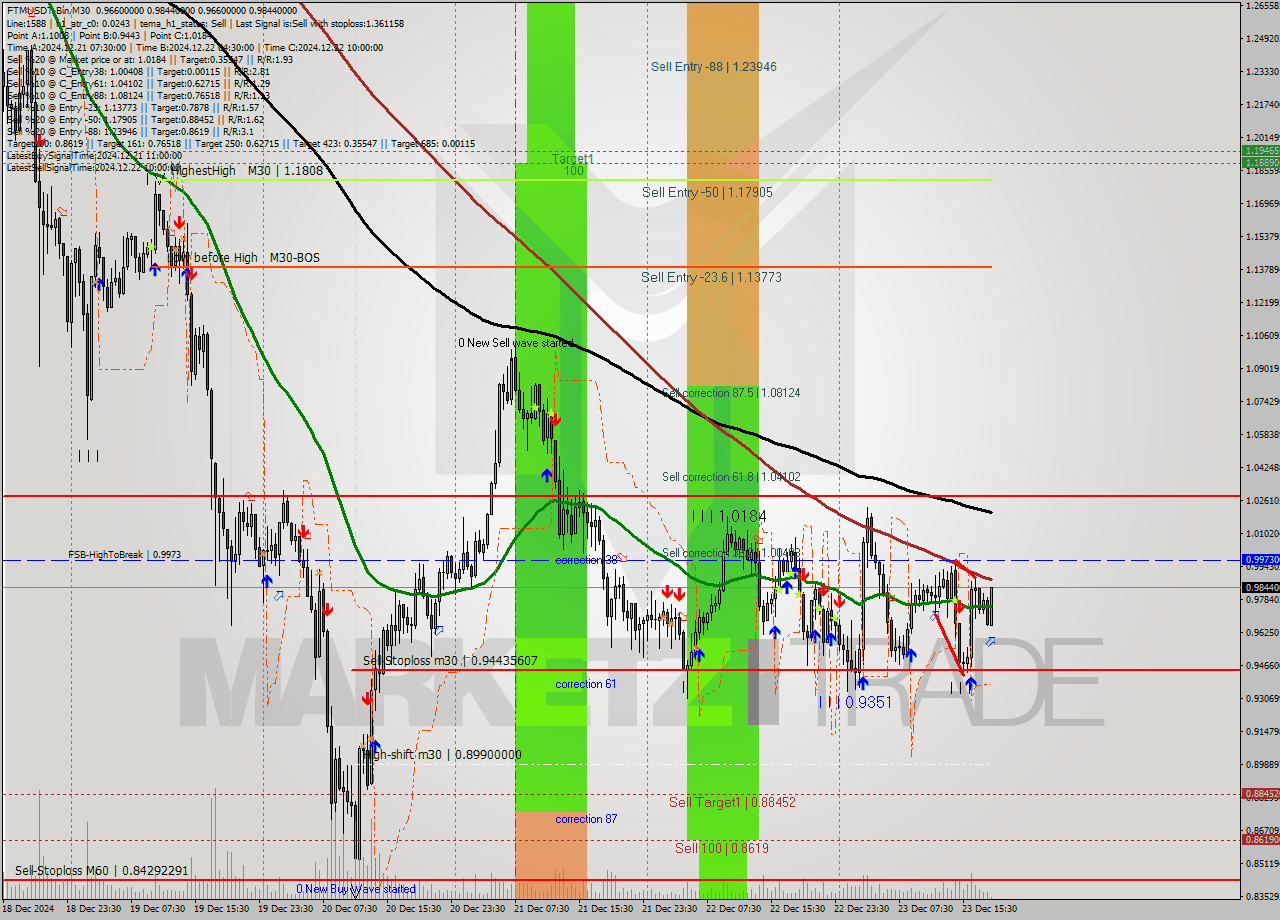The image size is (1280, 920).
Task: Click the red 0.88452 price tag
Action: (x=1260, y=794)
